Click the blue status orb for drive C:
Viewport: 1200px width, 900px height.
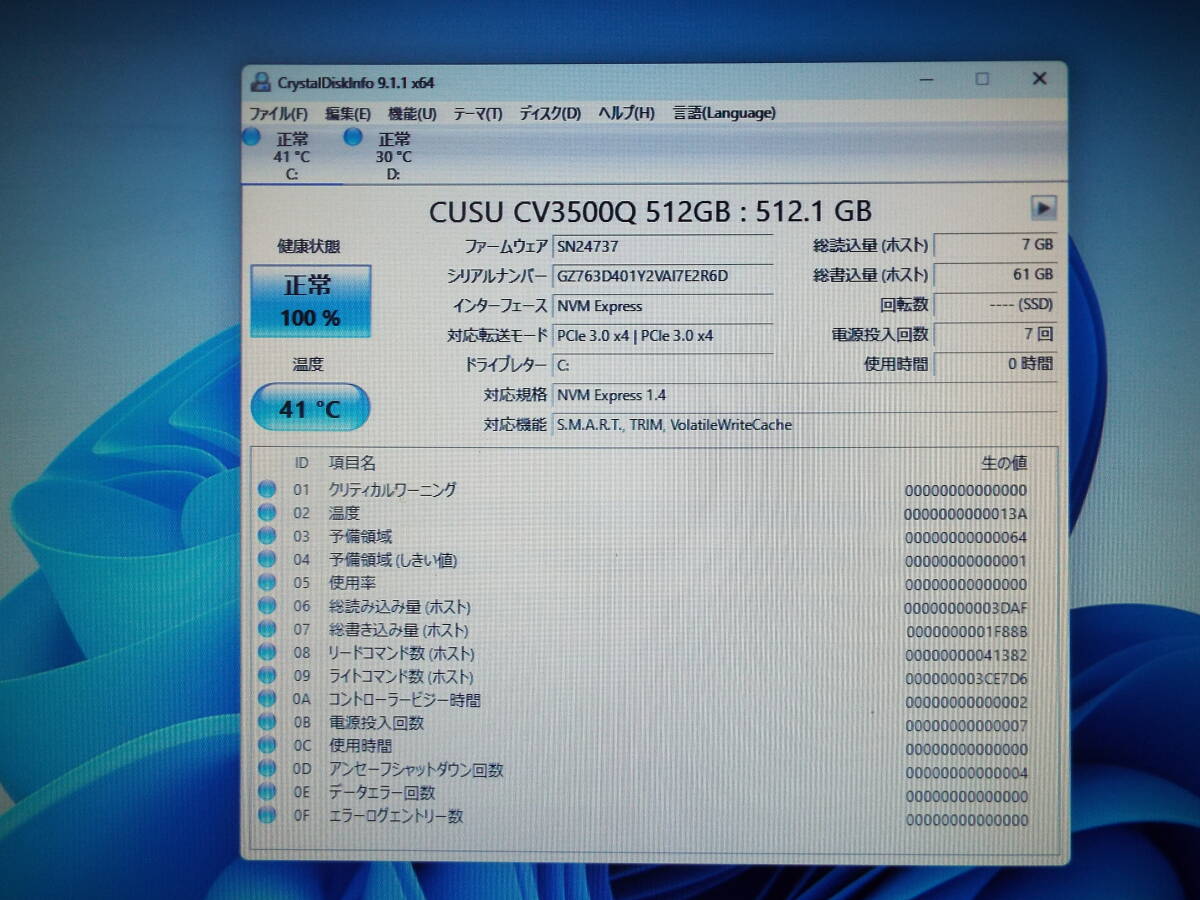252,137
